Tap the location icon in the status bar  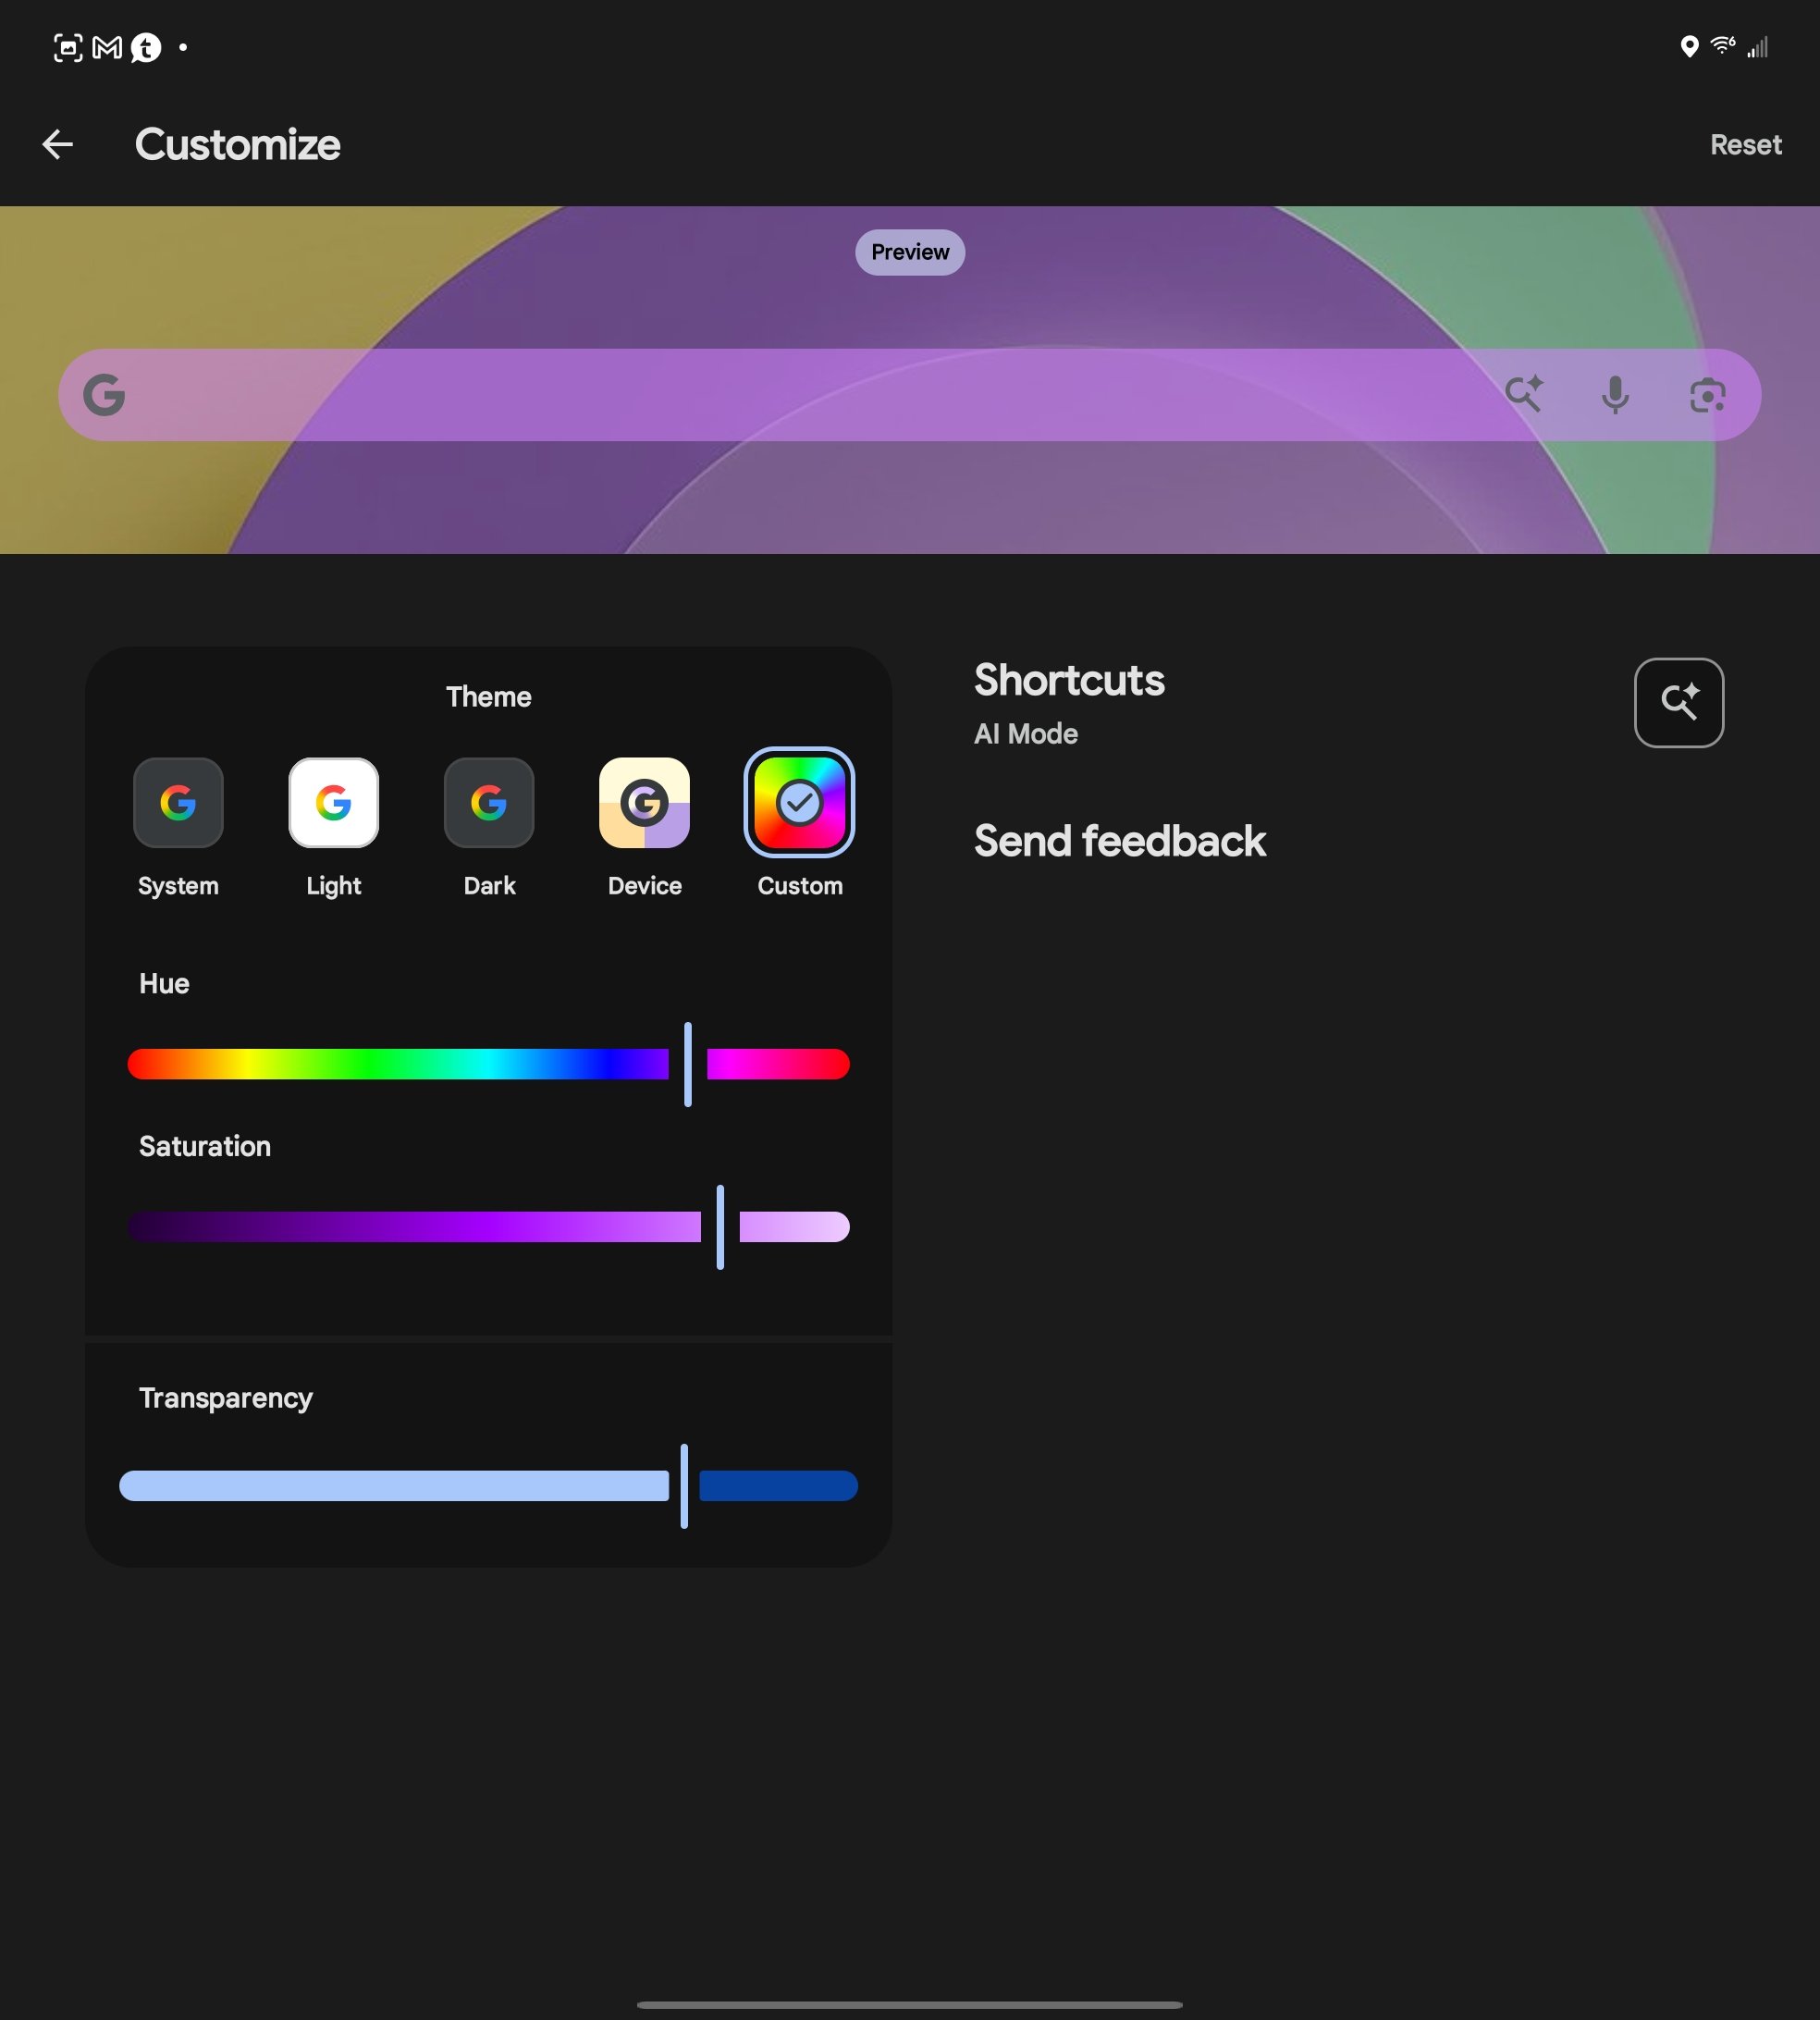pyautogui.click(x=1689, y=47)
